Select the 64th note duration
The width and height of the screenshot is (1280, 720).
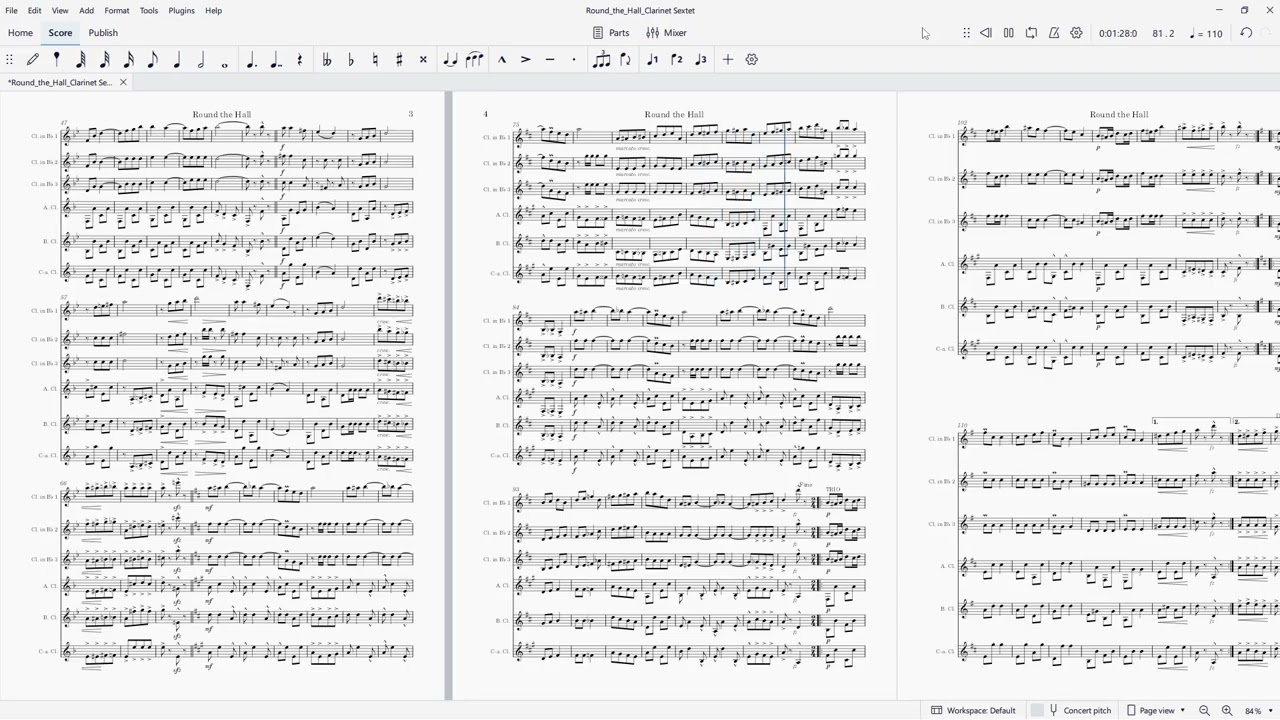(x=81, y=60)
